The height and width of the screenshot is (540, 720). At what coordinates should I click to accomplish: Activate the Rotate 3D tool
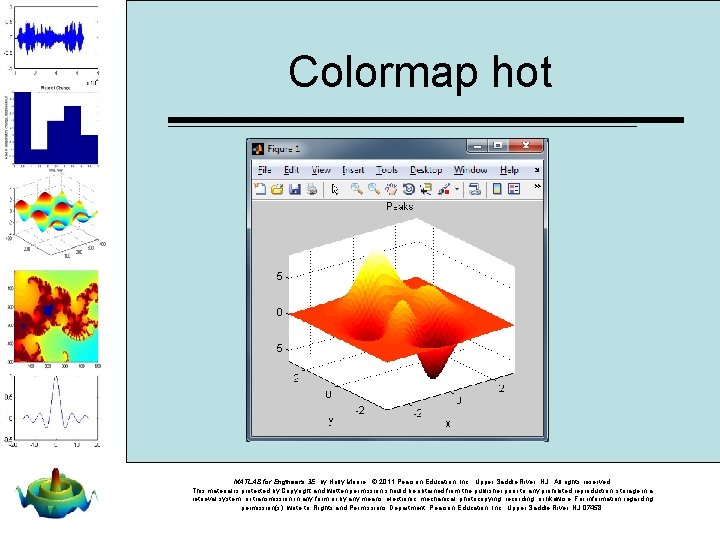[x=408, y=189]
